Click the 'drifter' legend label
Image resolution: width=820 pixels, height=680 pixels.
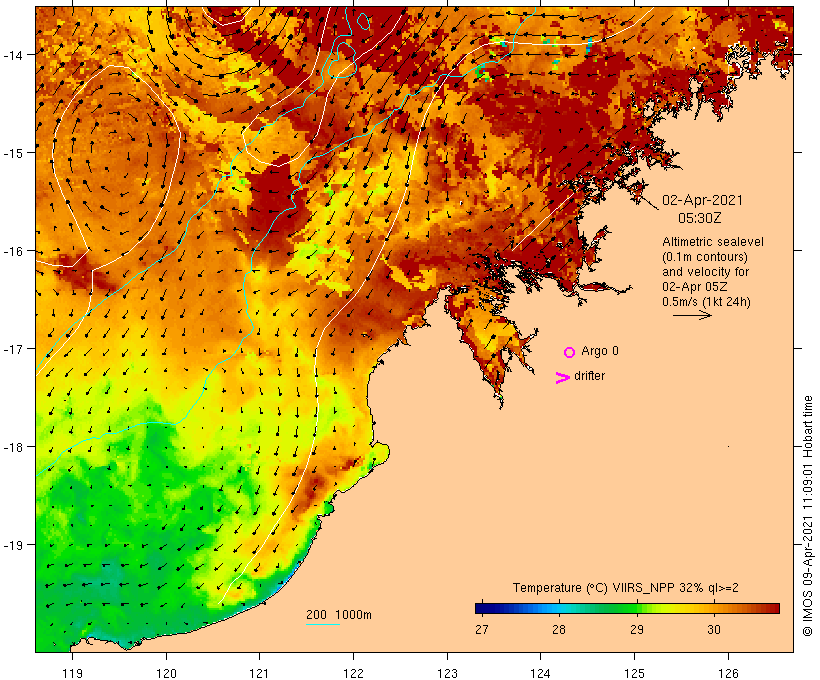coord(589,376)
